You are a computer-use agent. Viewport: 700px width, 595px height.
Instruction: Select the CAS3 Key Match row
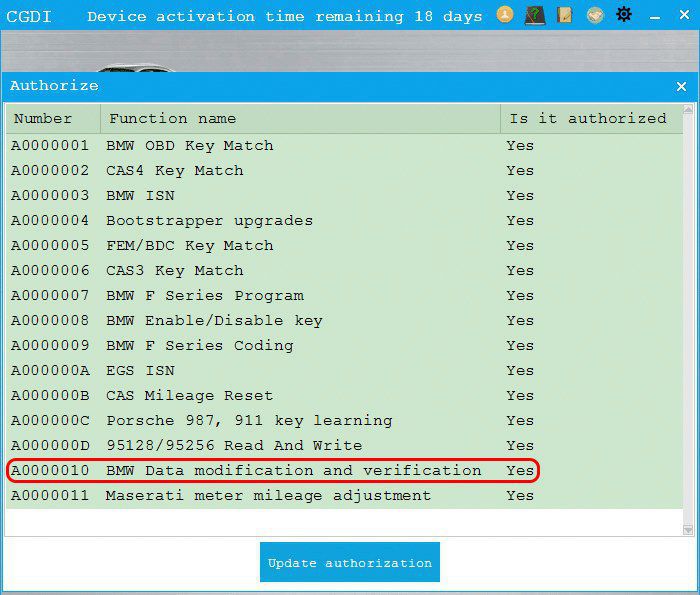(344, 270)
